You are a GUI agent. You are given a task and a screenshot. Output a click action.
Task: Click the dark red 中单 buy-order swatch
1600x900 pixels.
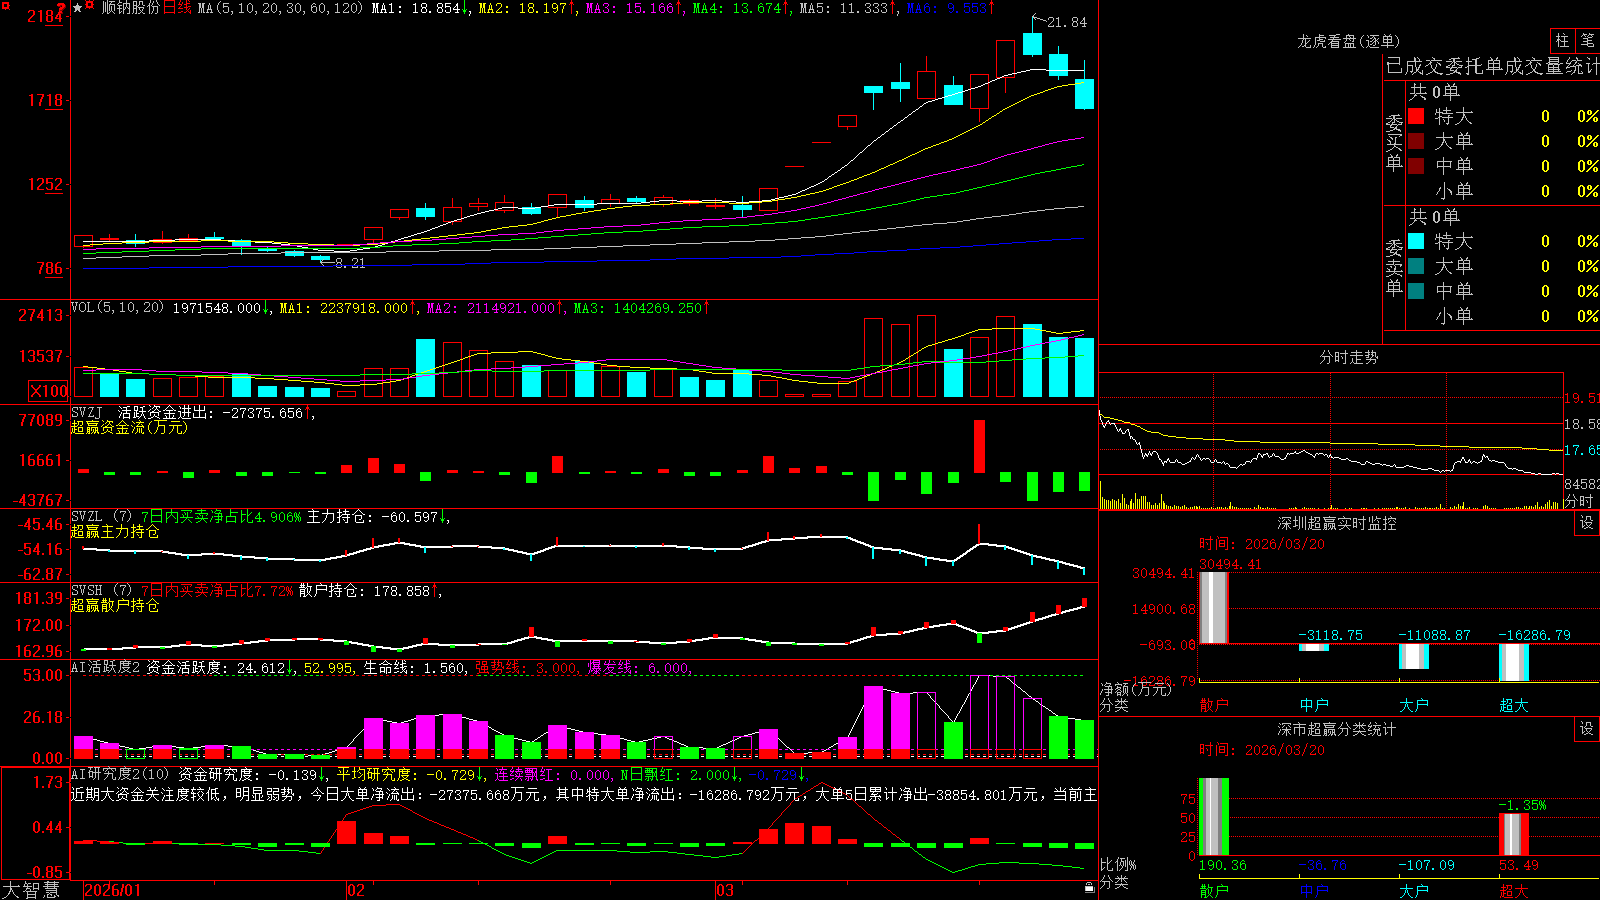1416,166
